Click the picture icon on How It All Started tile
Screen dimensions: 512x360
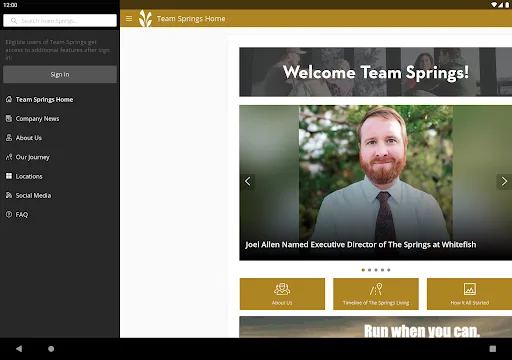coord(470,289)
